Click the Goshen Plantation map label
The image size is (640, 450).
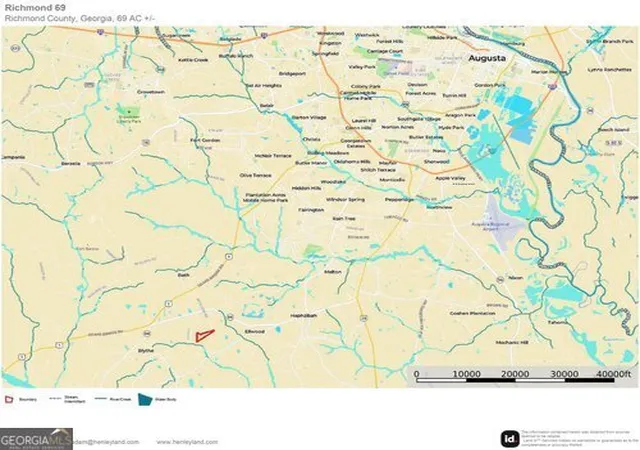coord(473,313)
